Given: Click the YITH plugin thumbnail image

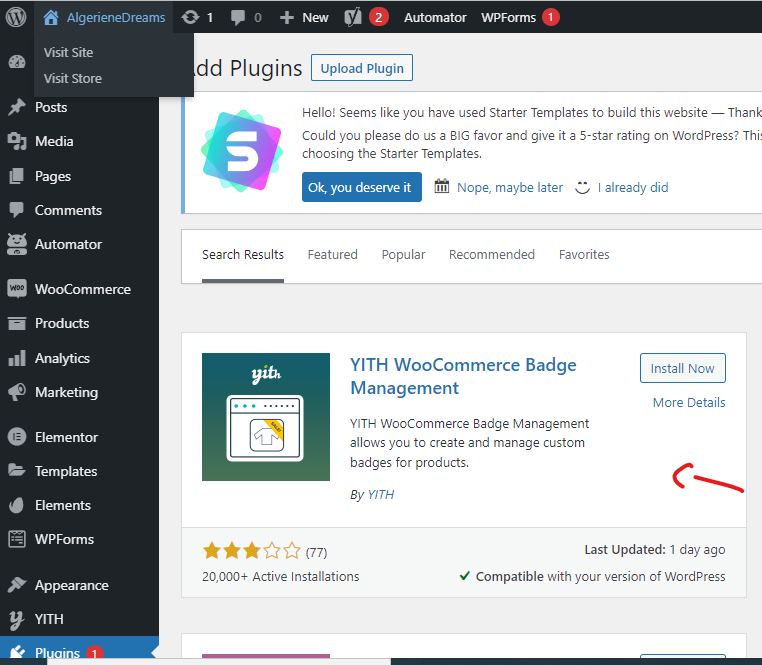Looking at the screenshot, I should 266,417.
